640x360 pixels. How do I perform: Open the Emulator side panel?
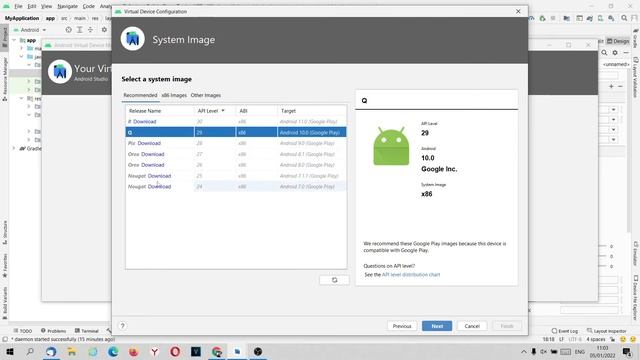636,253
